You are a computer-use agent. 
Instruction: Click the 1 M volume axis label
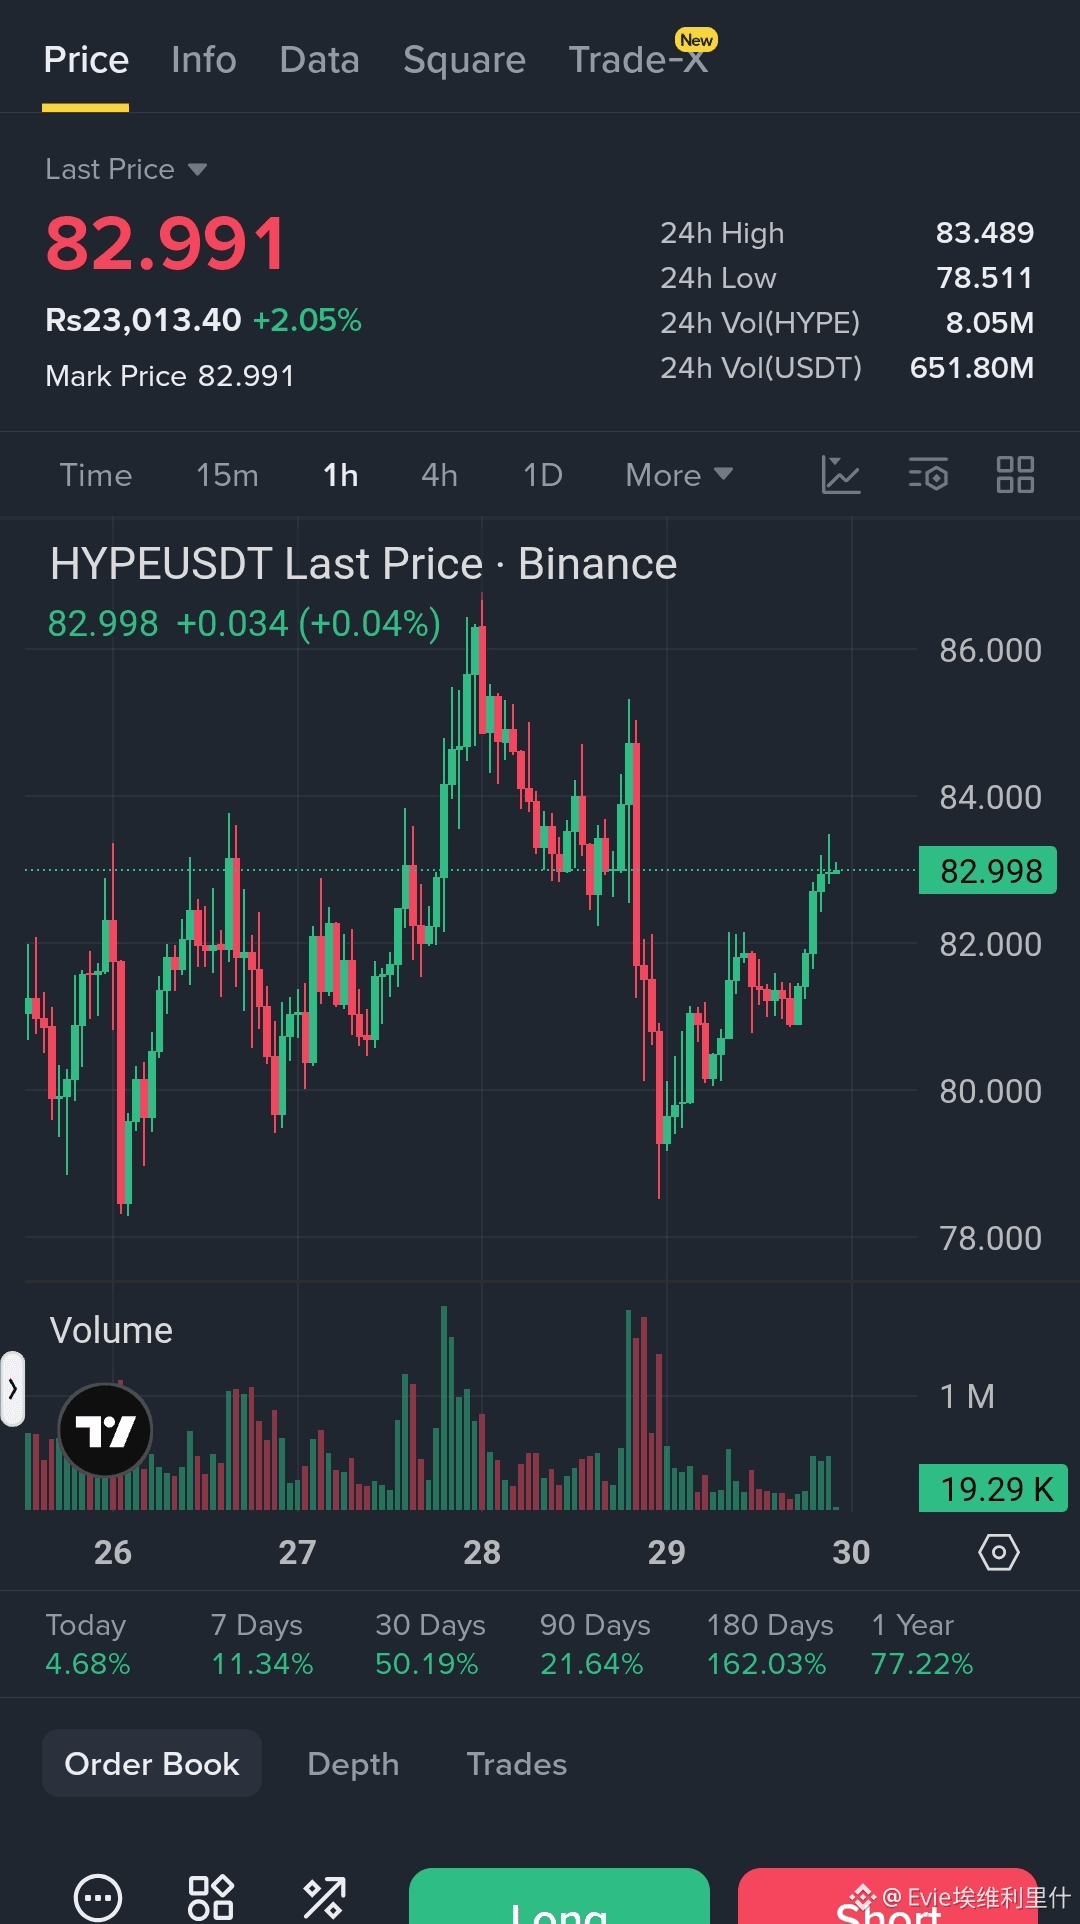pyautogui.click(x=967, y=1397)
